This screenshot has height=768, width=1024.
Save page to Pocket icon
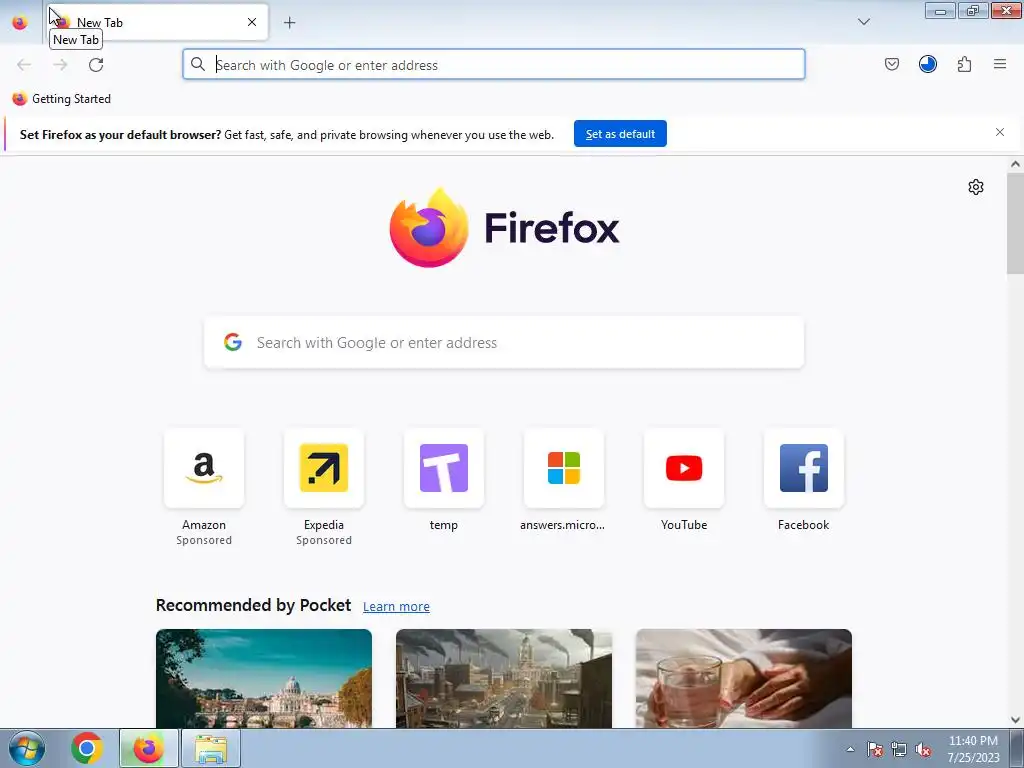[x=891, y=64]
